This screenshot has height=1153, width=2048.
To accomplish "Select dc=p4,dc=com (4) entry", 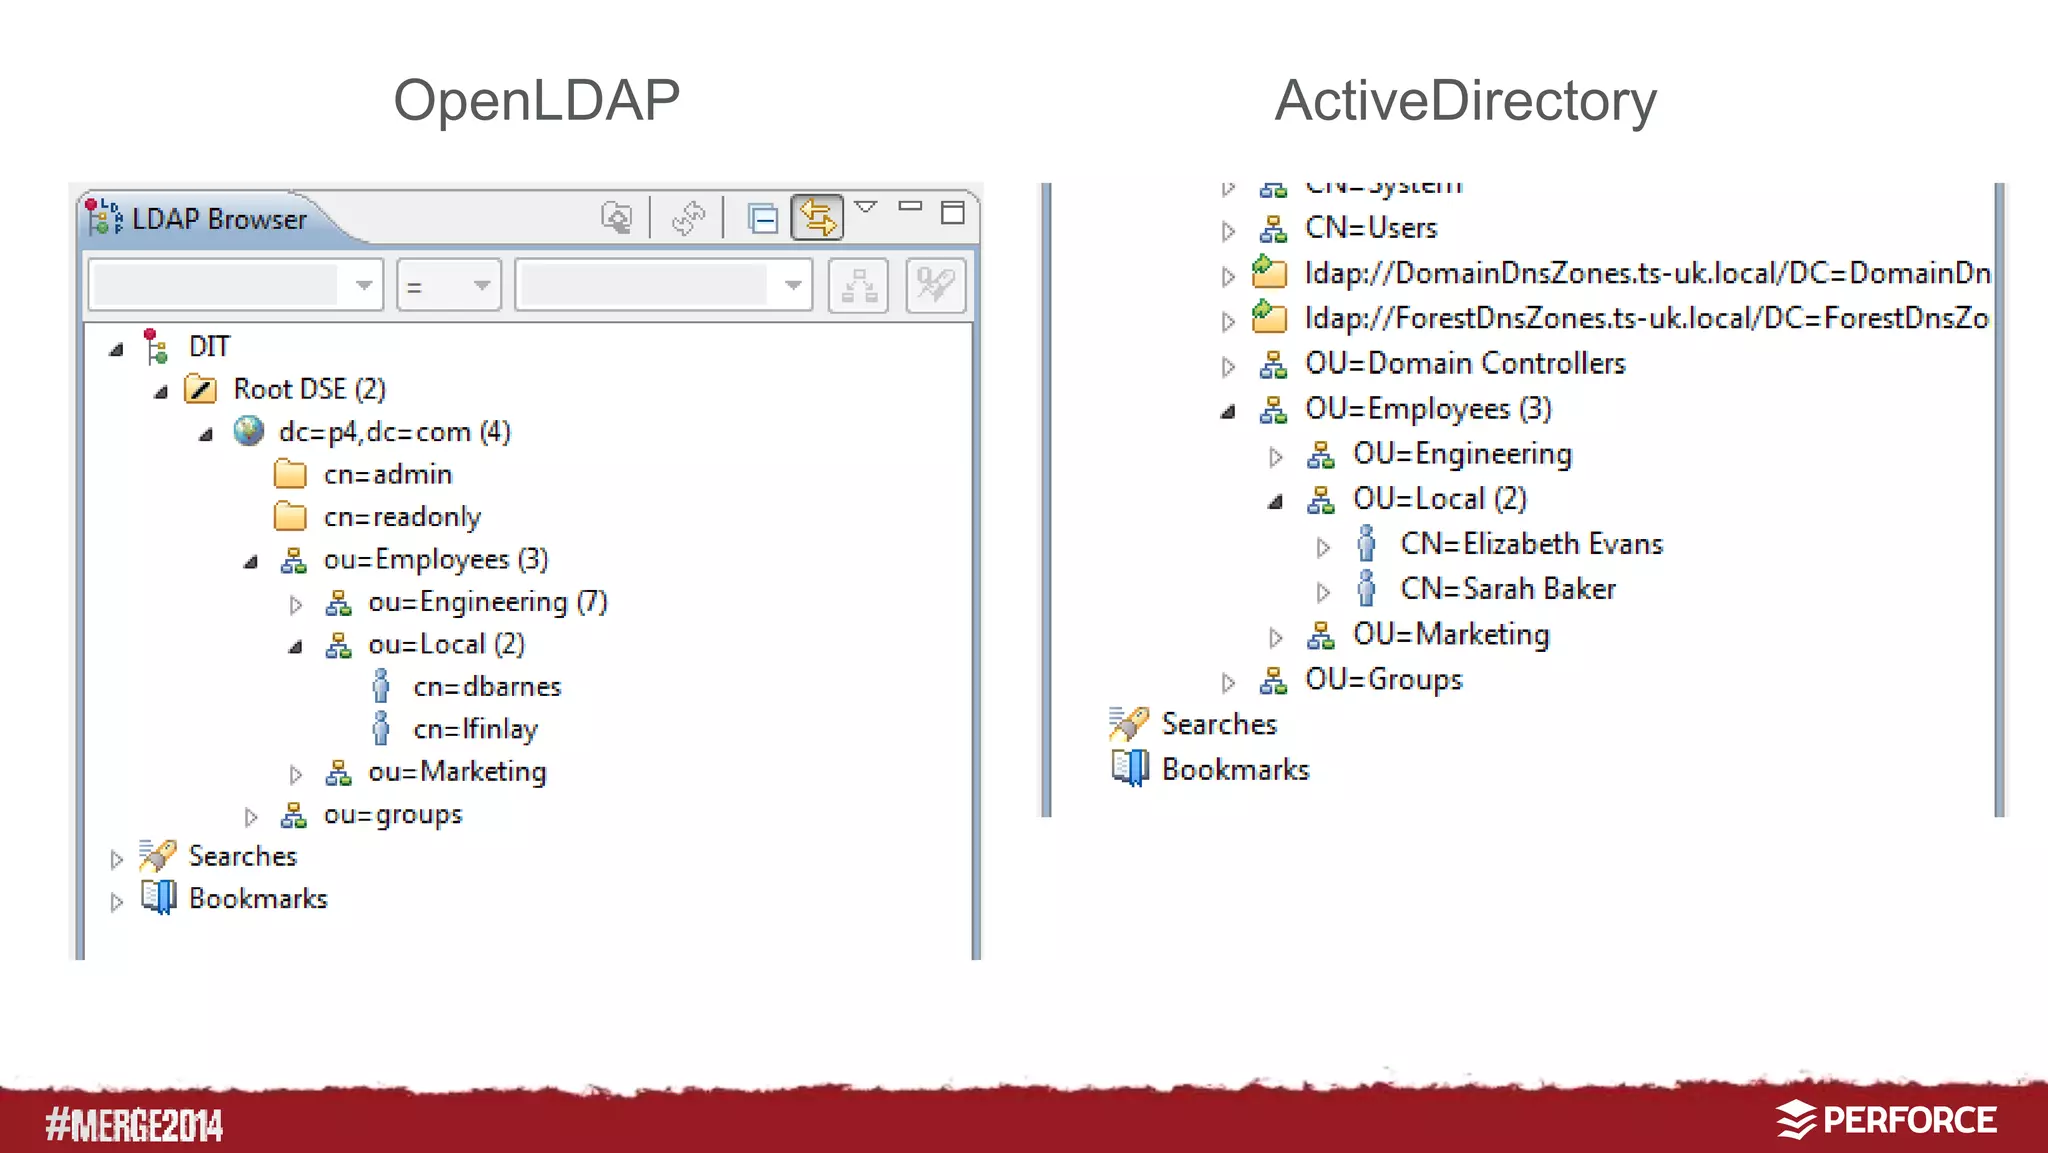I will coord(394,432).
